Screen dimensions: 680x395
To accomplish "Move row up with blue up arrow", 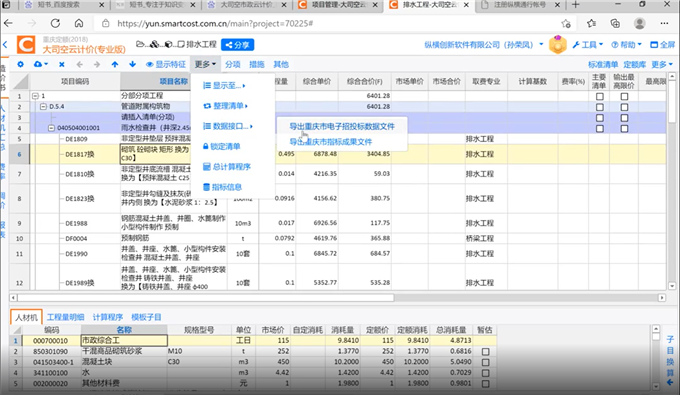I will coord(114,64).
